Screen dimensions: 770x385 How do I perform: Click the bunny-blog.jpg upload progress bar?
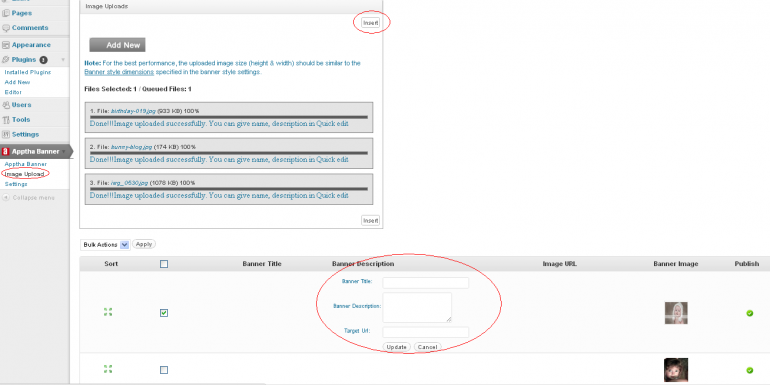click(x=229, y=153)
